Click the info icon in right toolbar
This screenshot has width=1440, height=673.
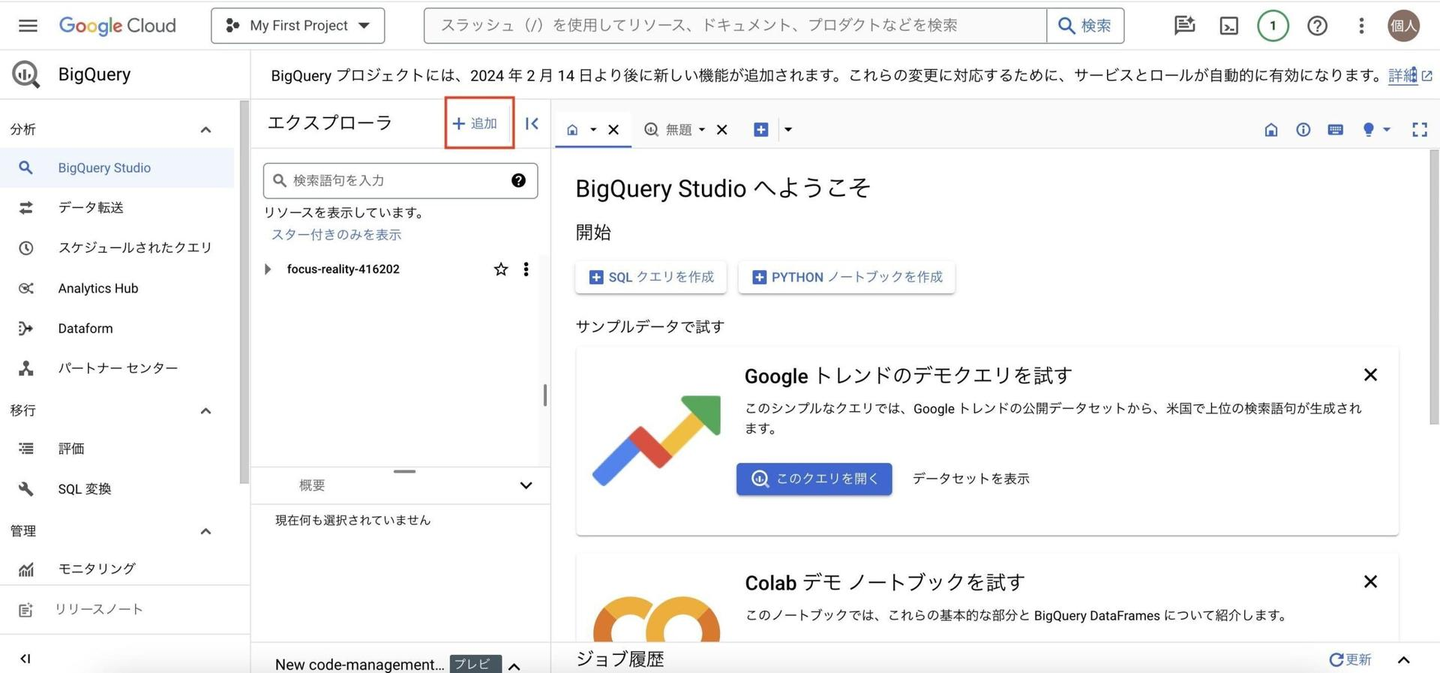[x=1303, y=129]
